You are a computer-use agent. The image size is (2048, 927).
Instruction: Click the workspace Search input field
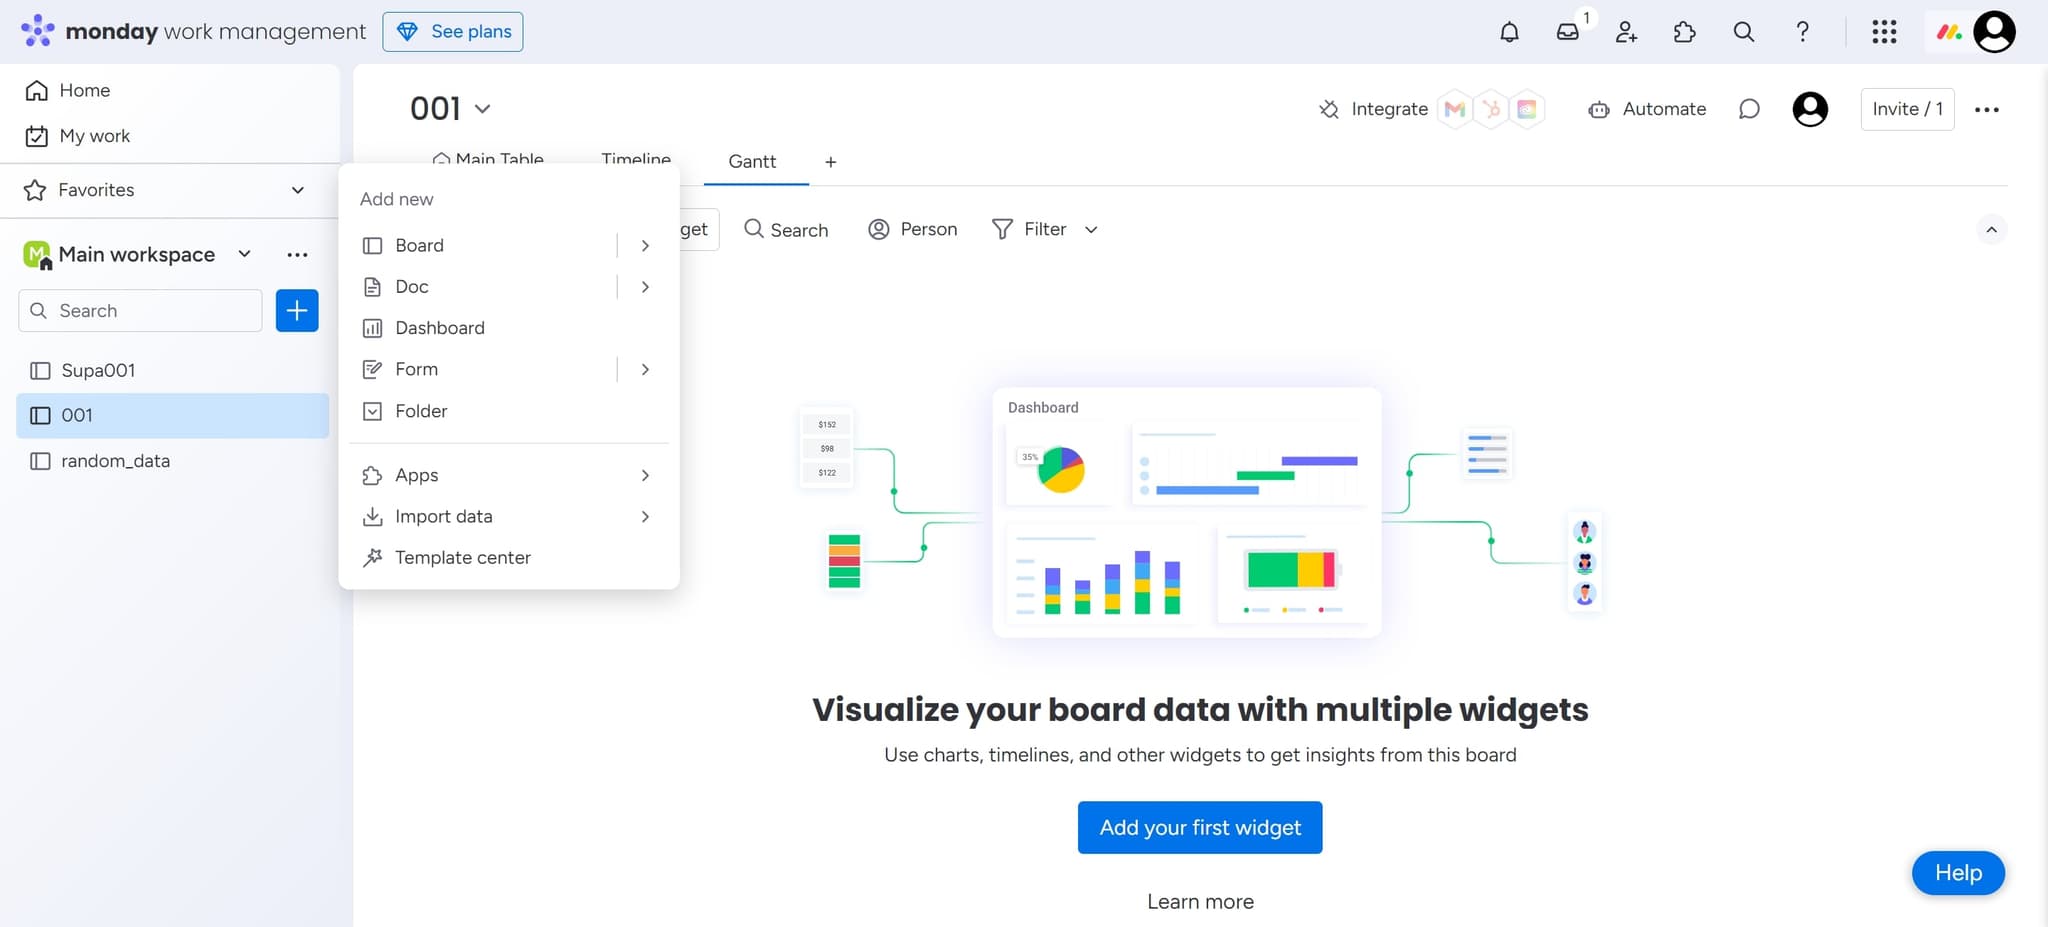coord(150,311)
